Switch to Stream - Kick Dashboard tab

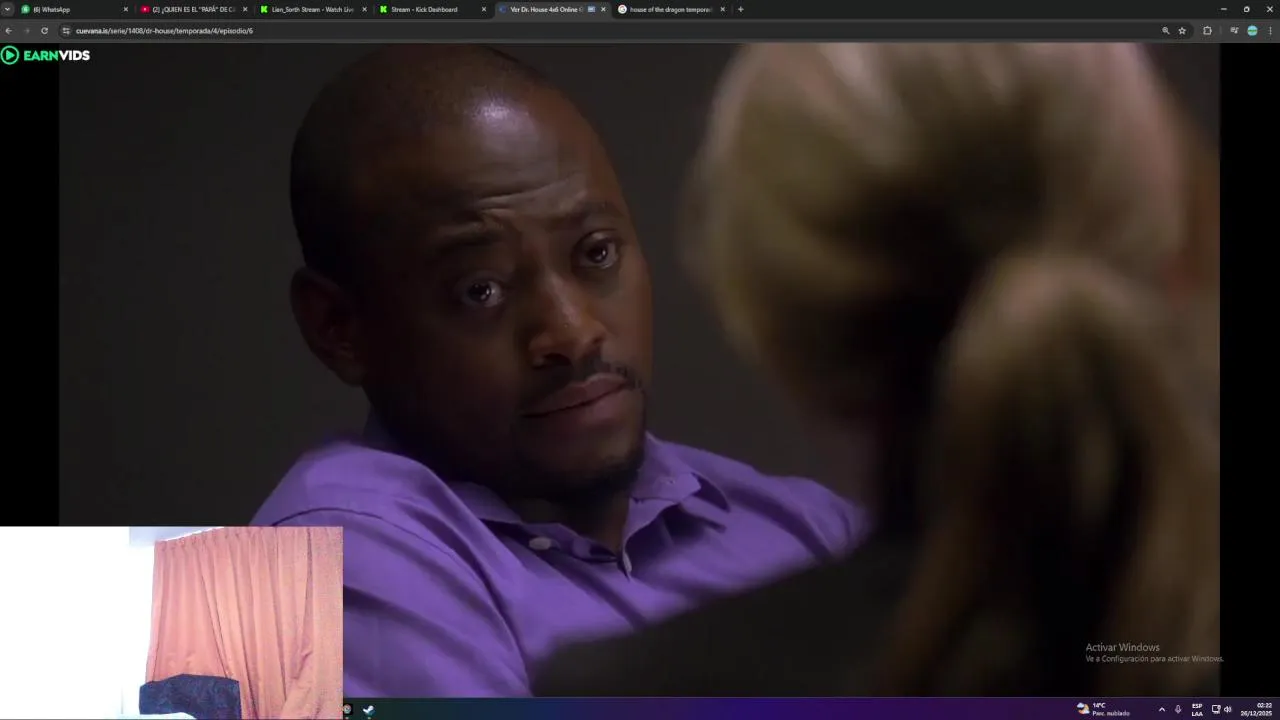click(x=431, y=9)
